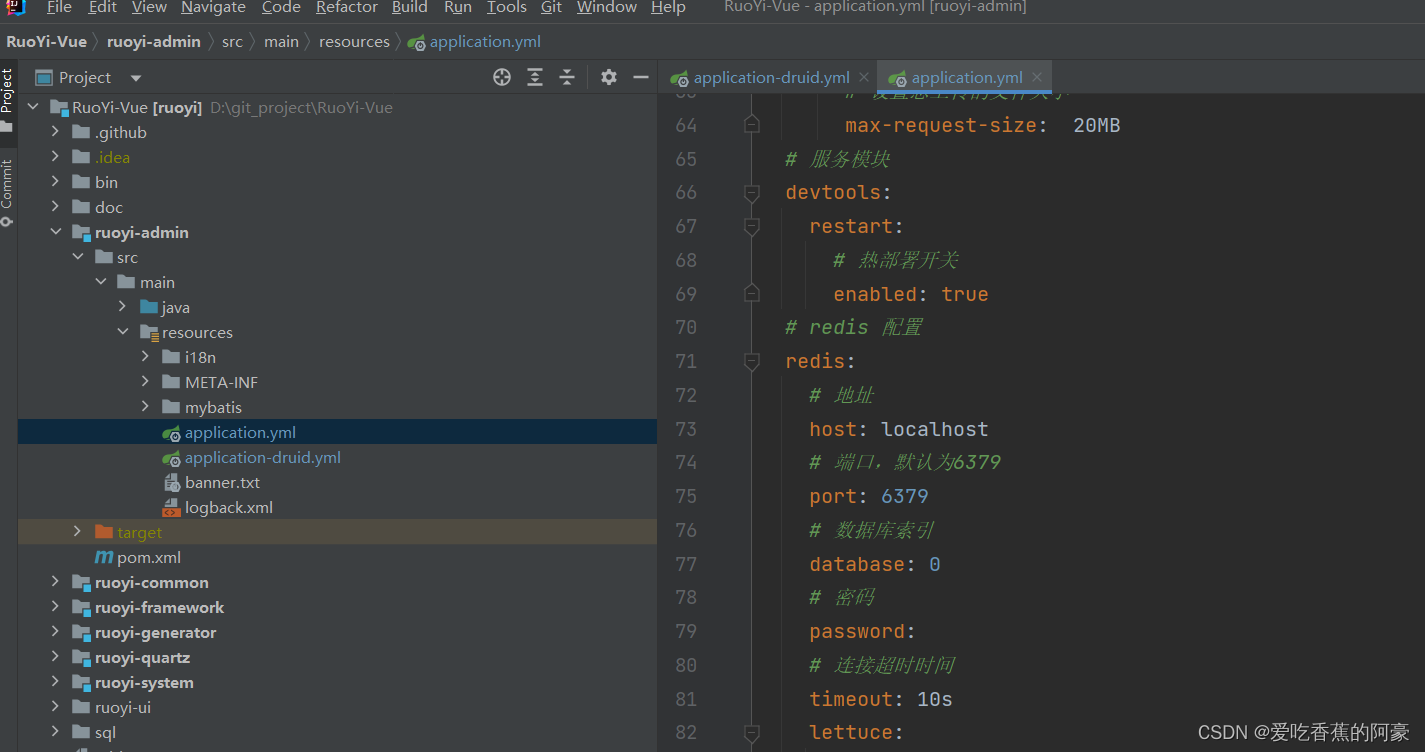Image resolution: width=1425 pixels, height=752 pixels.
Task: Click resources breadcrumb in navigation bar
Action: point(354,42)
